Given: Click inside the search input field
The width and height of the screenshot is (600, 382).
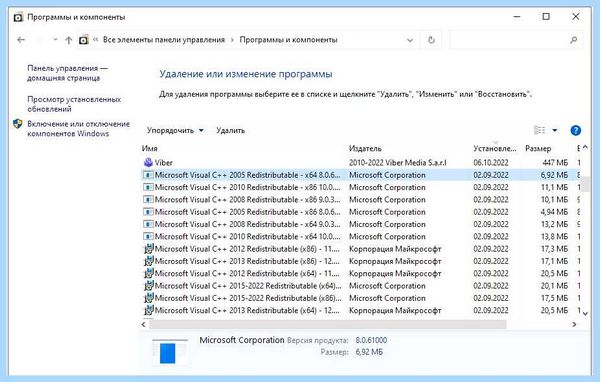Looking at the screenshot, I should 509,40.
